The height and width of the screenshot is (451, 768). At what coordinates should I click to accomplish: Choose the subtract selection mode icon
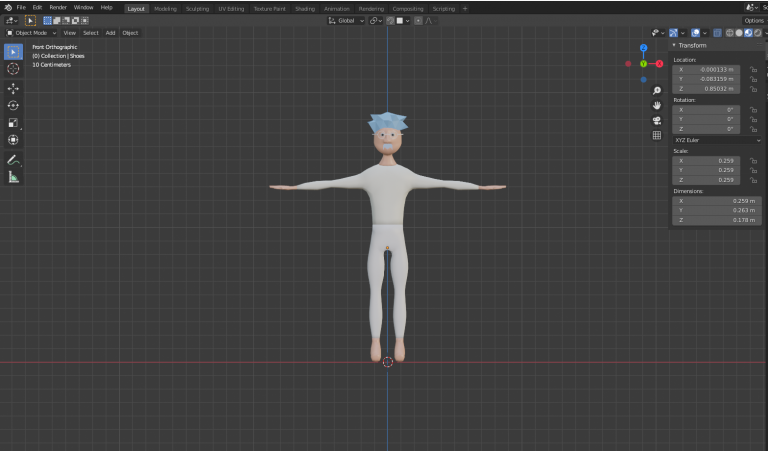[66, 21]
